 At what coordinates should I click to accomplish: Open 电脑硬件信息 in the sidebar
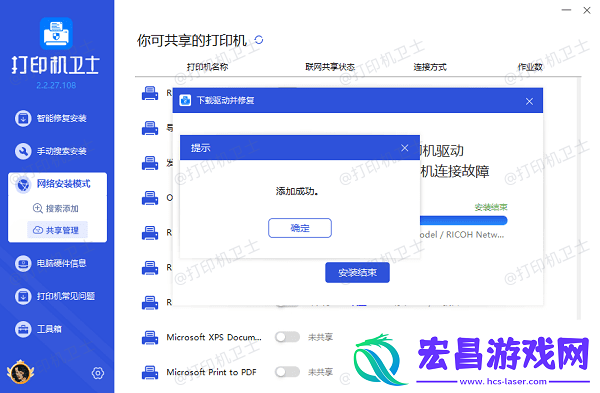(52, 263)
